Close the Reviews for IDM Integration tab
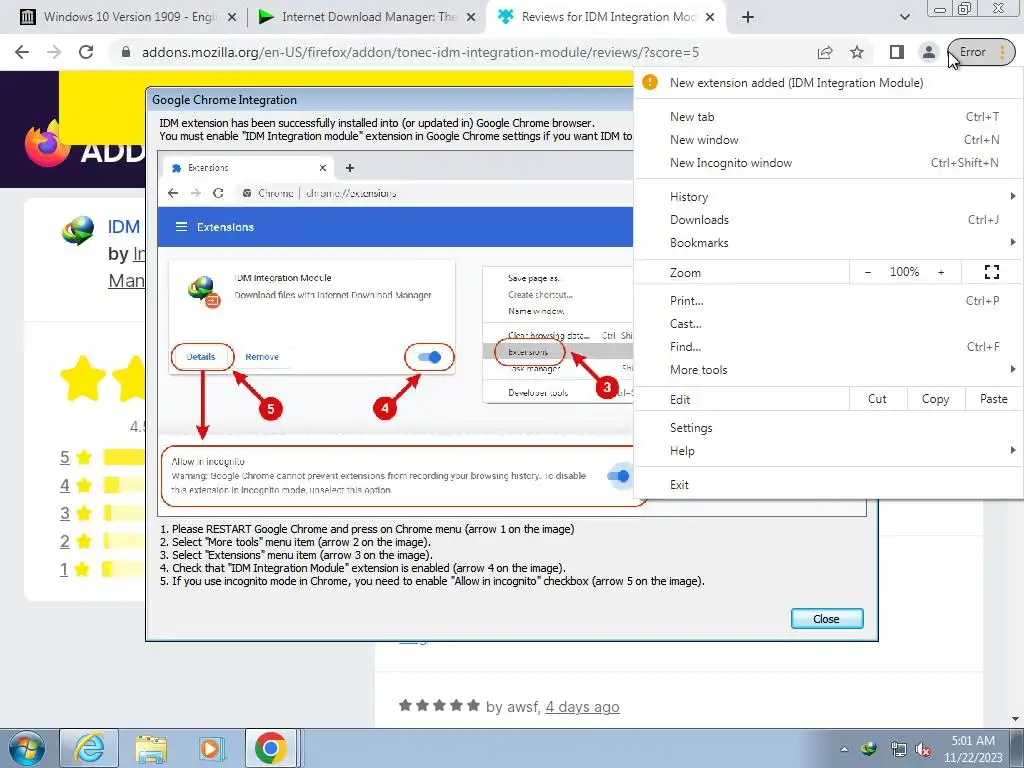 point(711,18)
